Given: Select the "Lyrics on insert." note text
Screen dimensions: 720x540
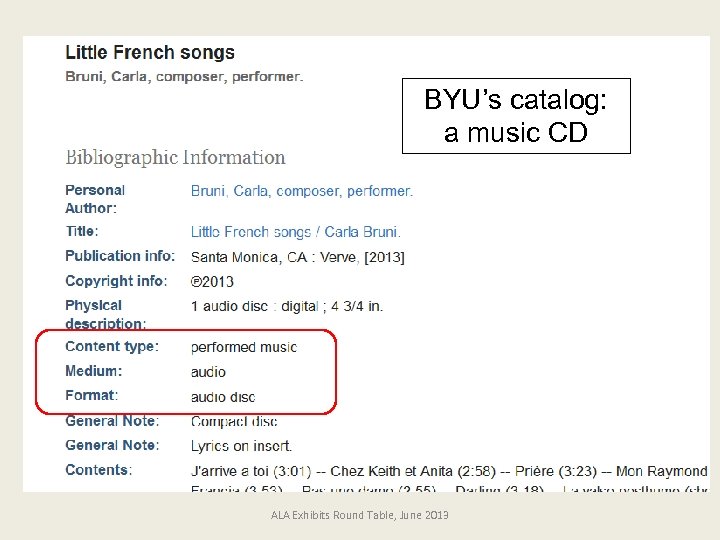Looking at the screenshot, I should [241, 446].
